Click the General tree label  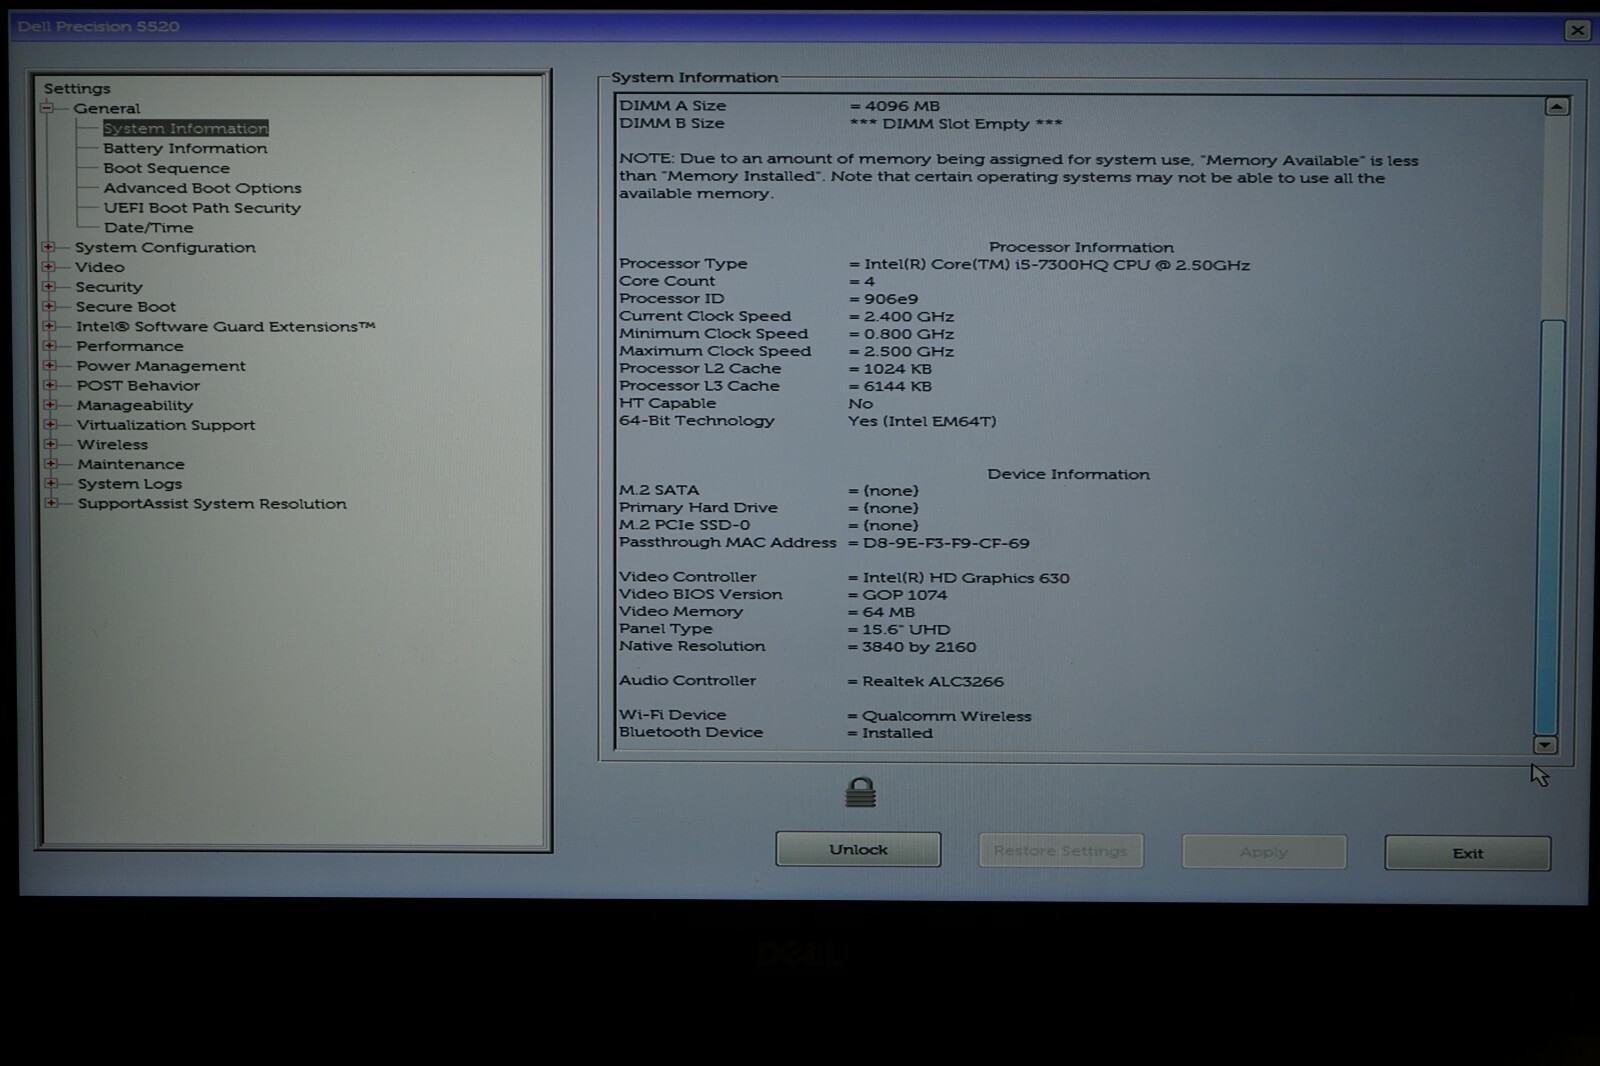[106, 108]
